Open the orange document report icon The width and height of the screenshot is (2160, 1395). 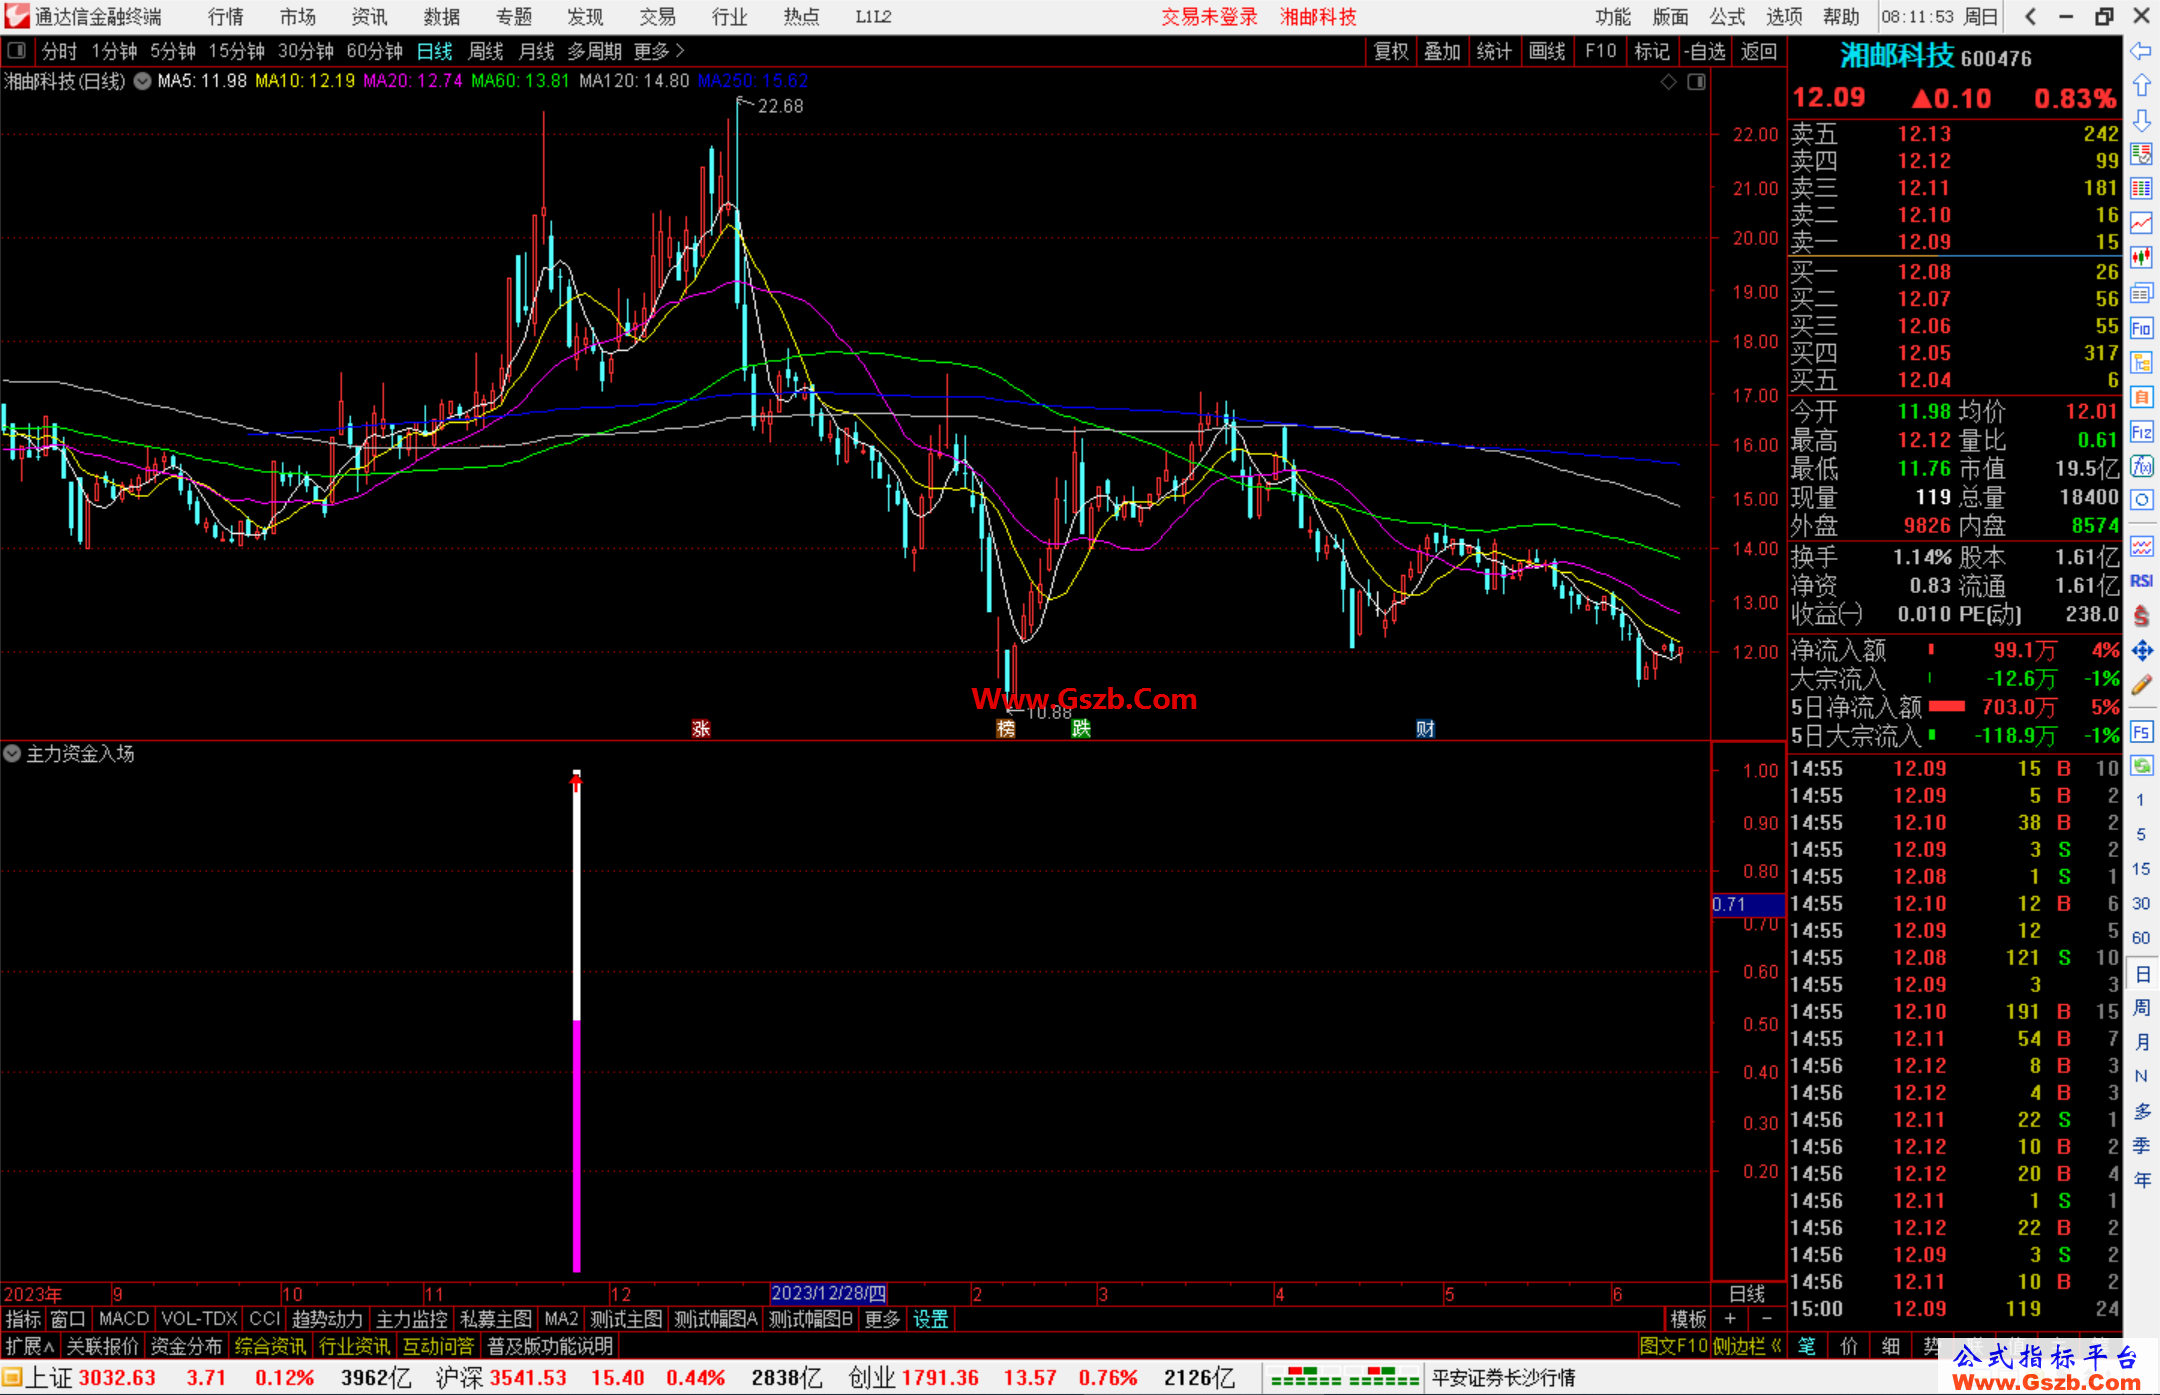(x=2141, y=397)
